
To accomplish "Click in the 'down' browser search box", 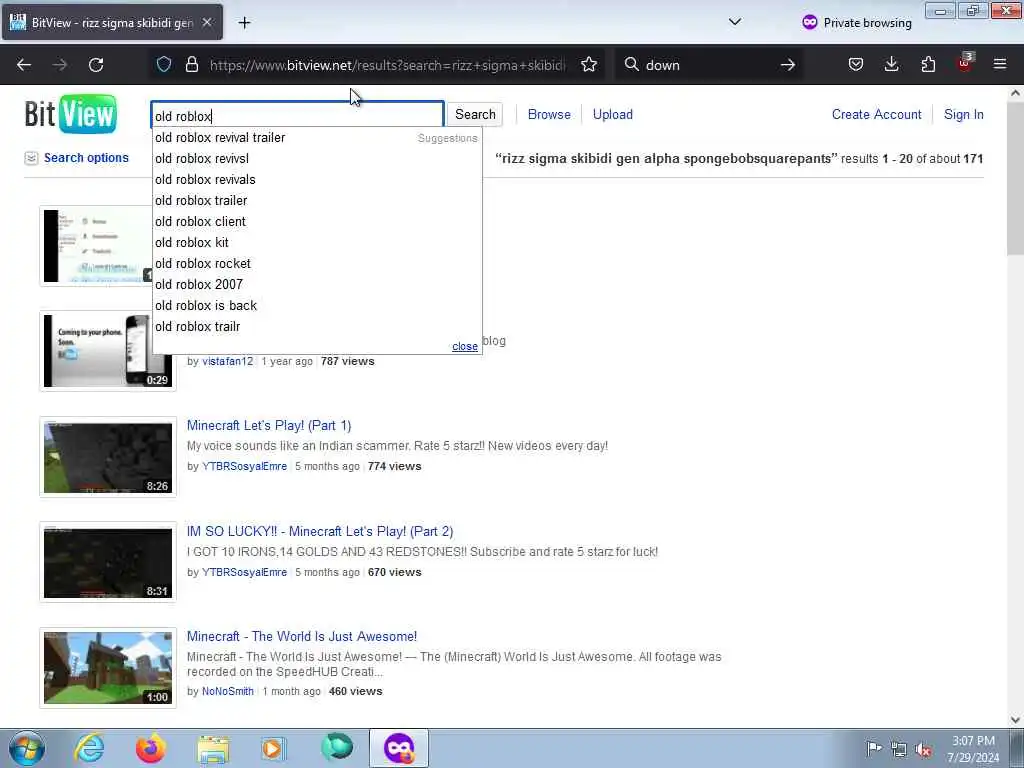I will point(709,65).
